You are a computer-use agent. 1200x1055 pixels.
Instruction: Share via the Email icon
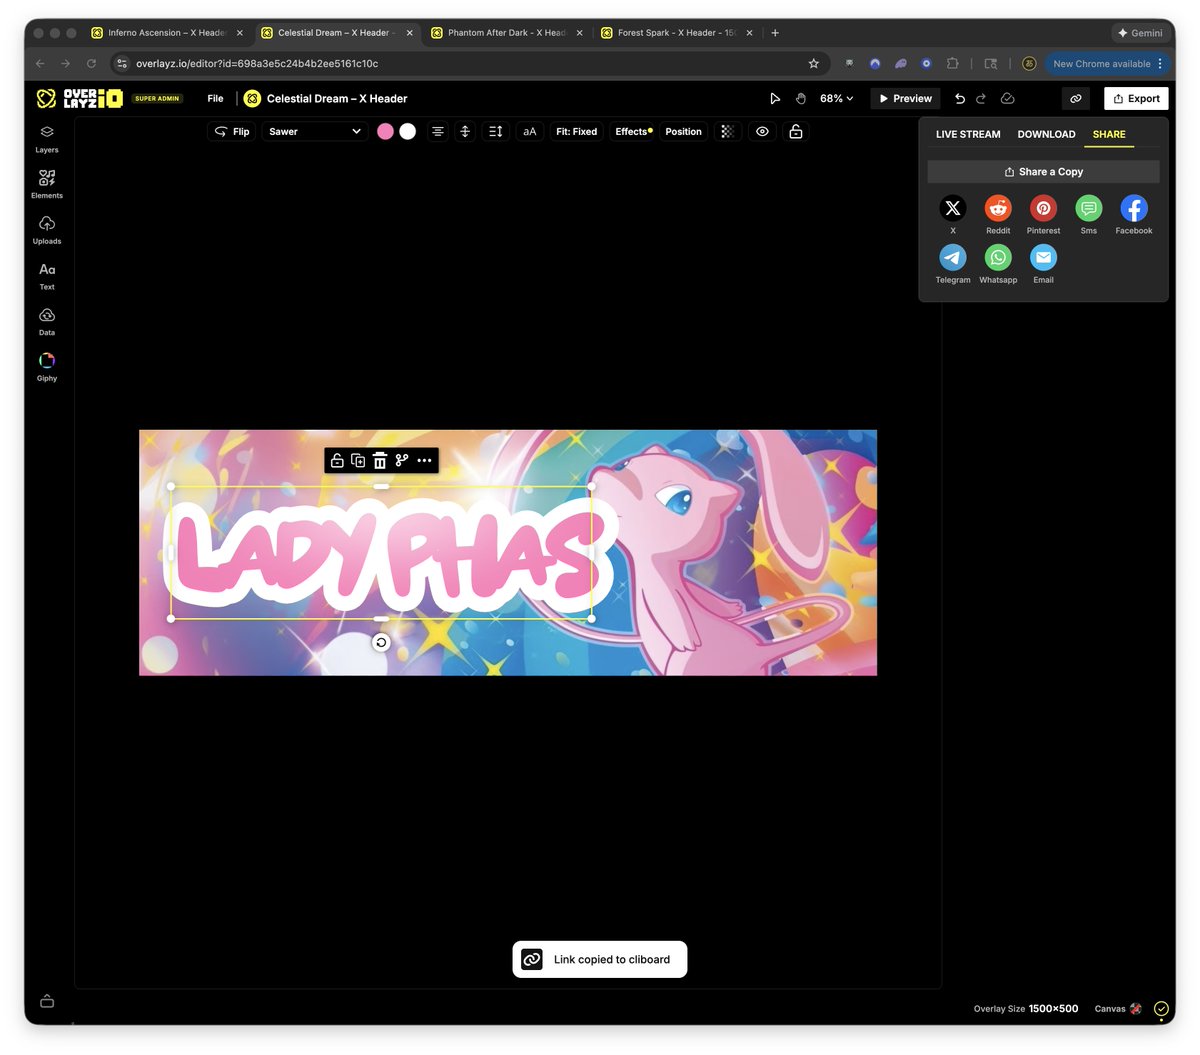pos(1043,258)
